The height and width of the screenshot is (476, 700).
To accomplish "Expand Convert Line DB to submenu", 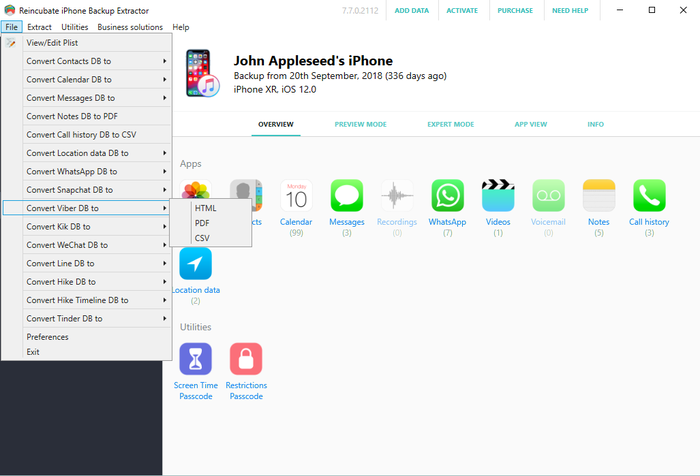I will click(97, 263).
